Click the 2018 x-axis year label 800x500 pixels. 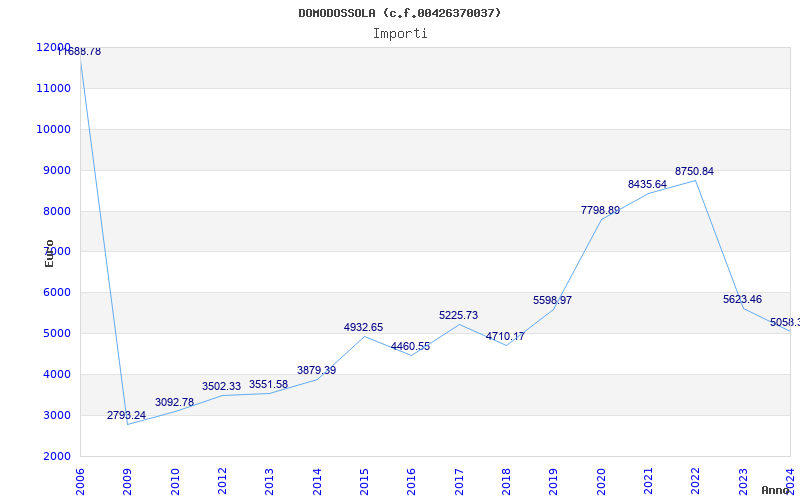pyautogui.click(x=506, y=482)
